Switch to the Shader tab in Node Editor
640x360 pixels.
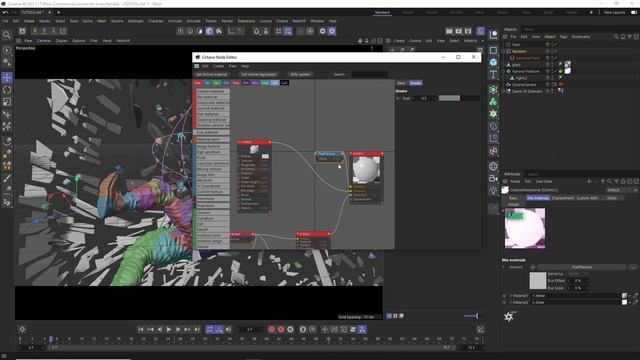[x=416, y=83]
